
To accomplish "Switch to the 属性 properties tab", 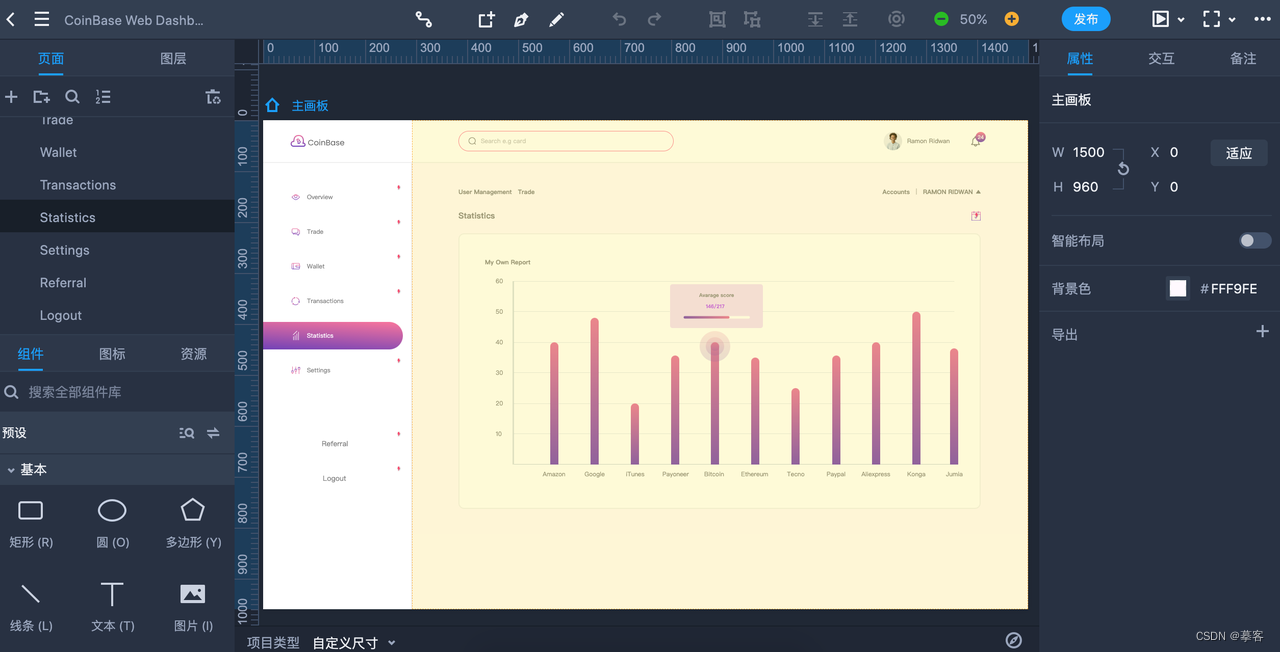I will (x=1080, y=58).
